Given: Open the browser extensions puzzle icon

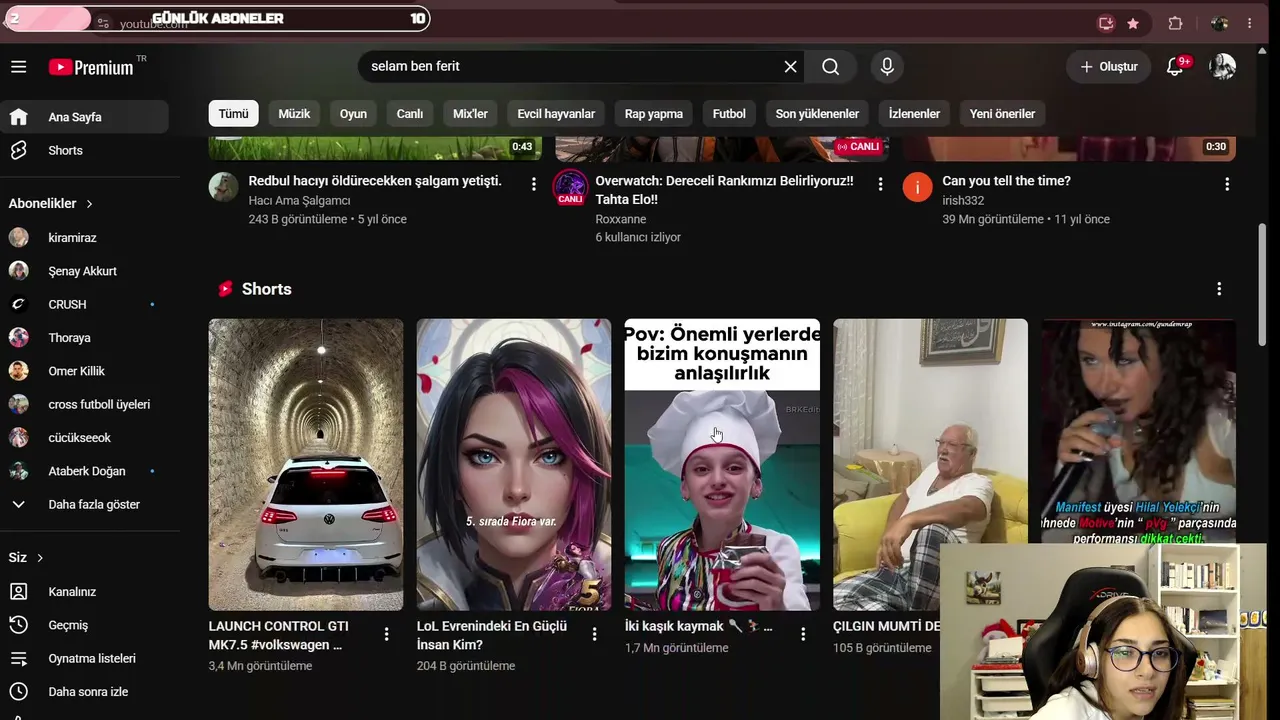Looking at the screenshot, I should click(1176, 23).
